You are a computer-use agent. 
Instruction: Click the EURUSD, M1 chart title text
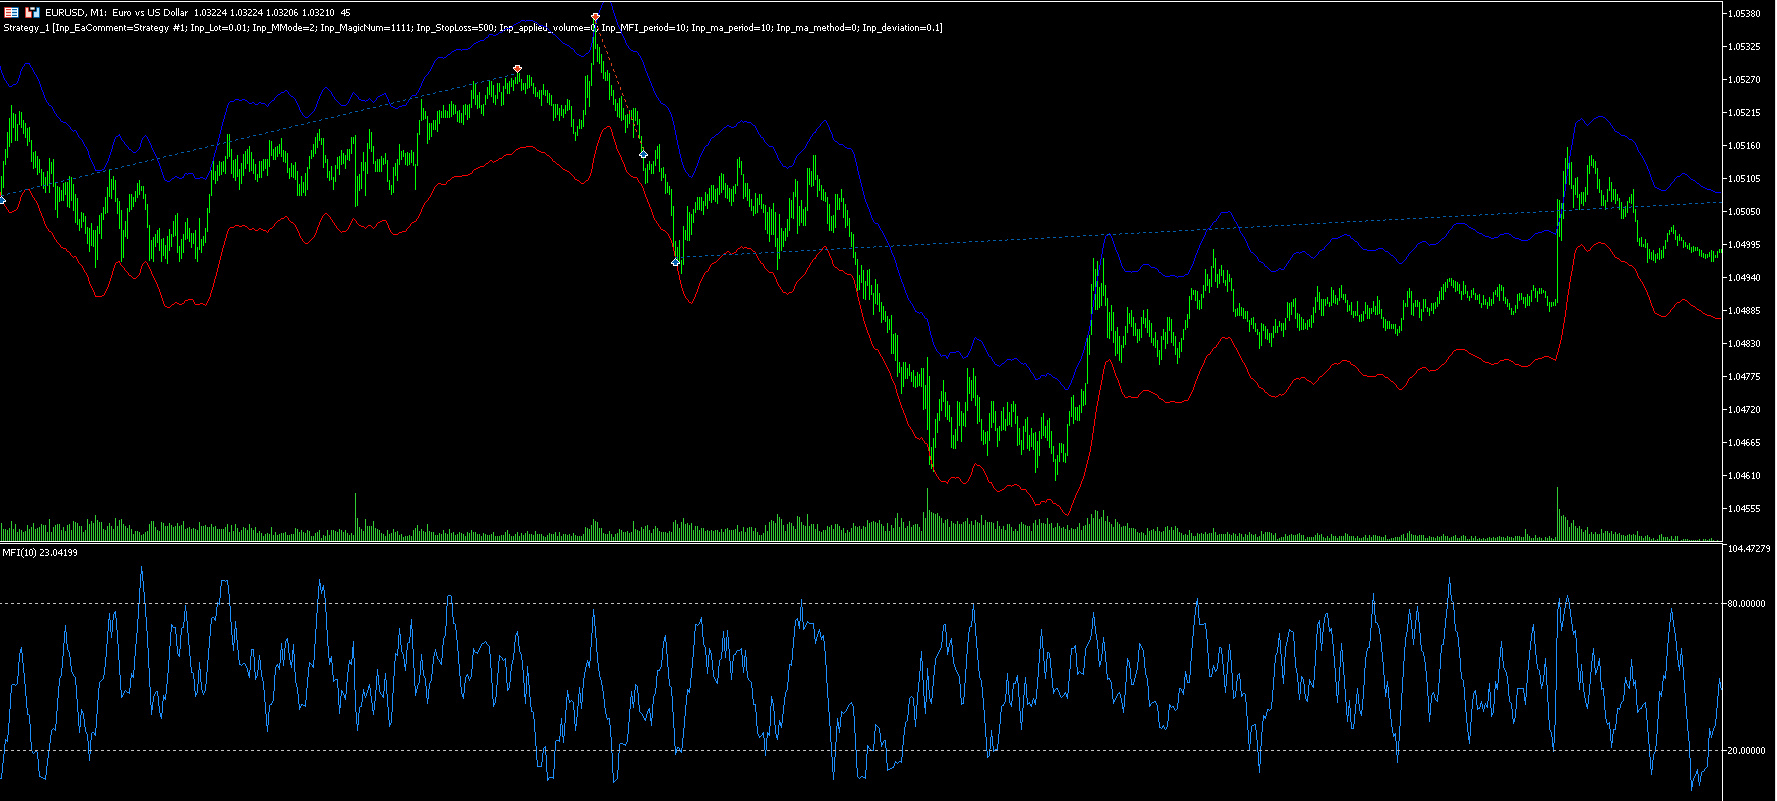[197, 13]
